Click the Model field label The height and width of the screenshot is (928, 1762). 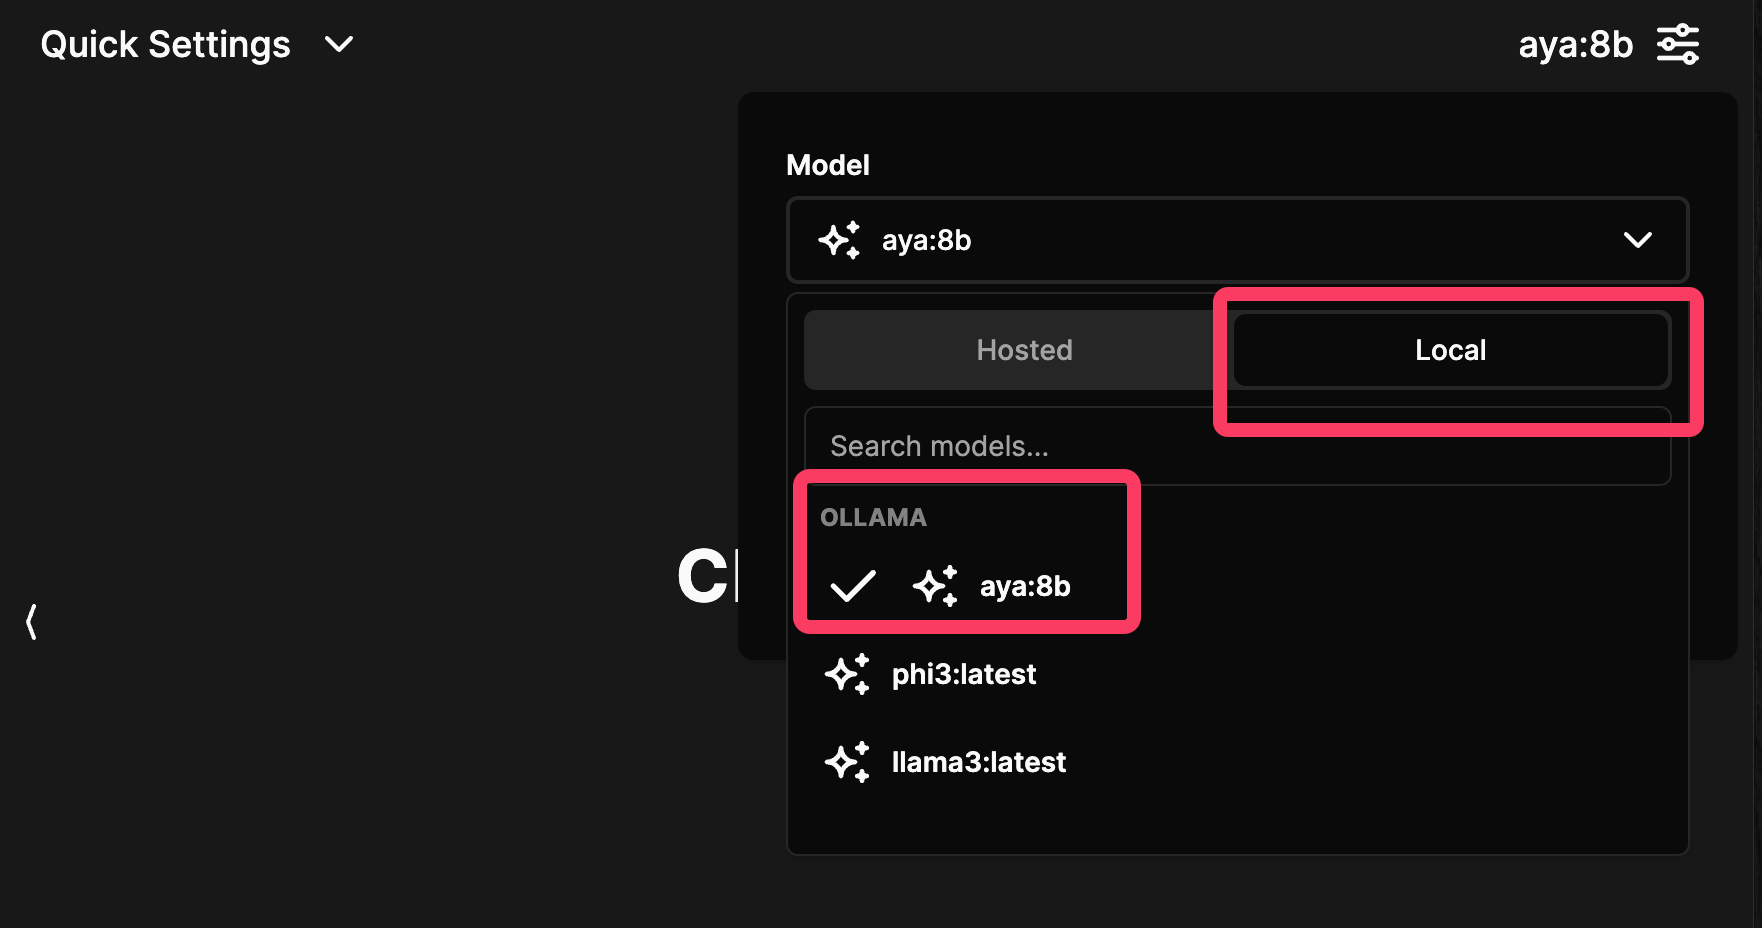[828, 165]
